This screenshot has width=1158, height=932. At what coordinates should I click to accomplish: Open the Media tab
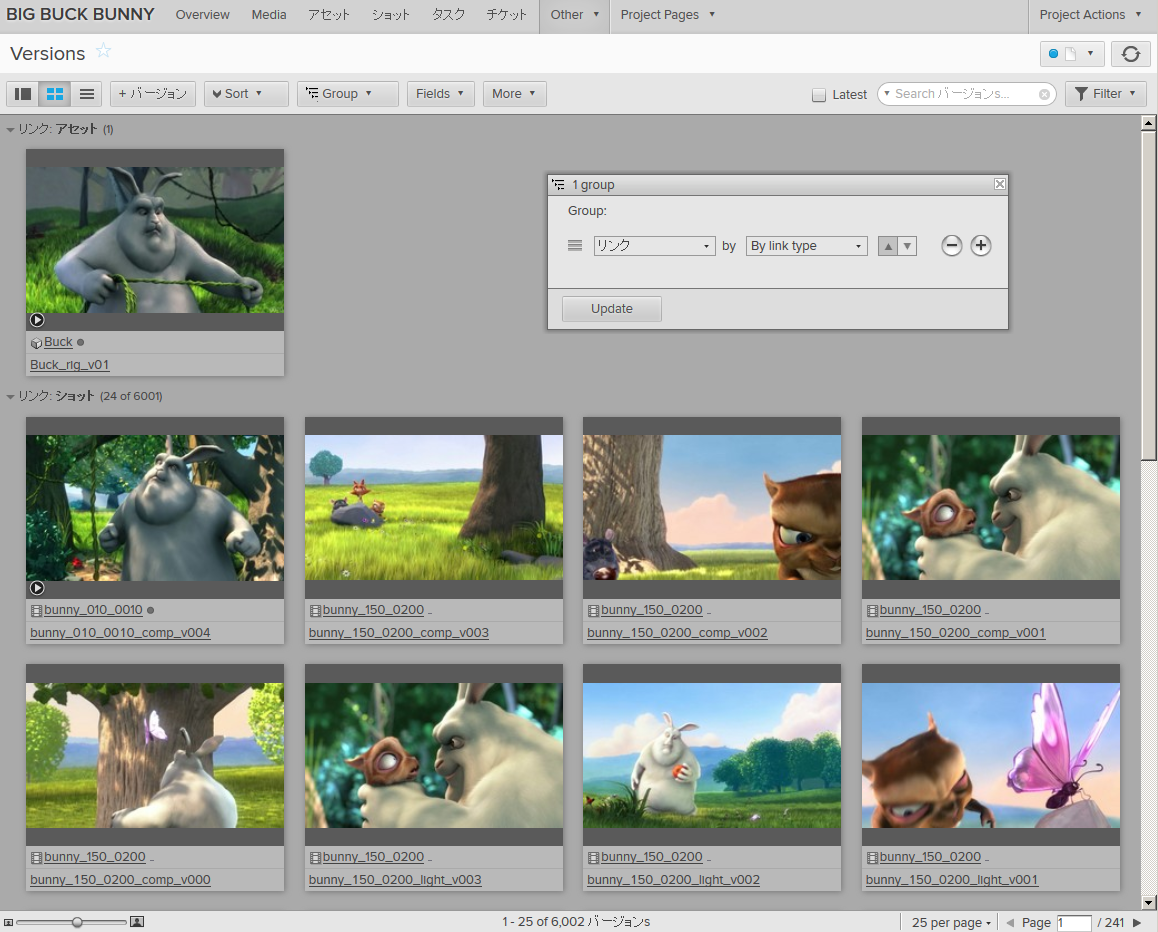tap(269, 15)
